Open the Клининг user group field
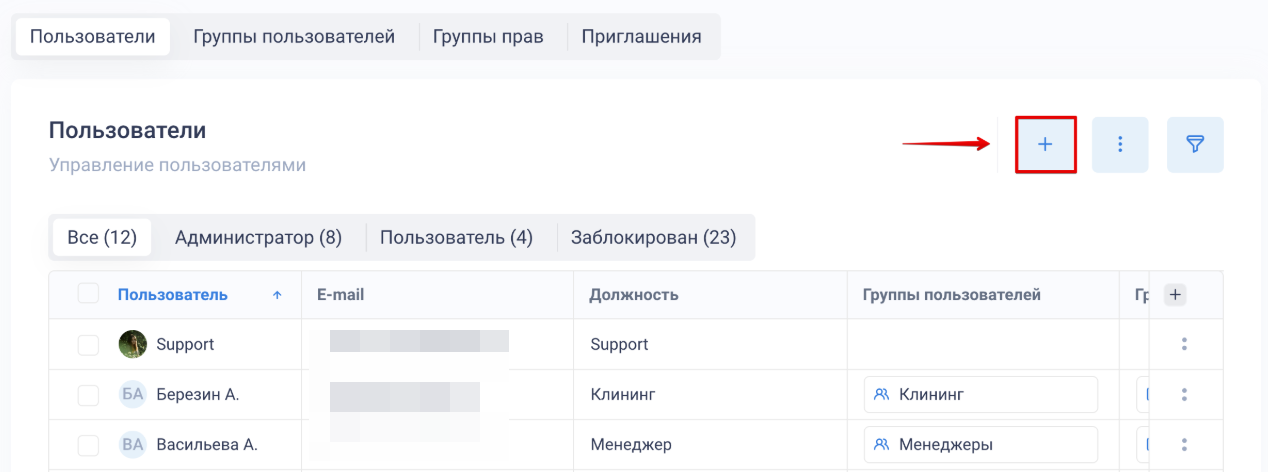The height and width of the screenshot is (472, 1268). [980, 394]
